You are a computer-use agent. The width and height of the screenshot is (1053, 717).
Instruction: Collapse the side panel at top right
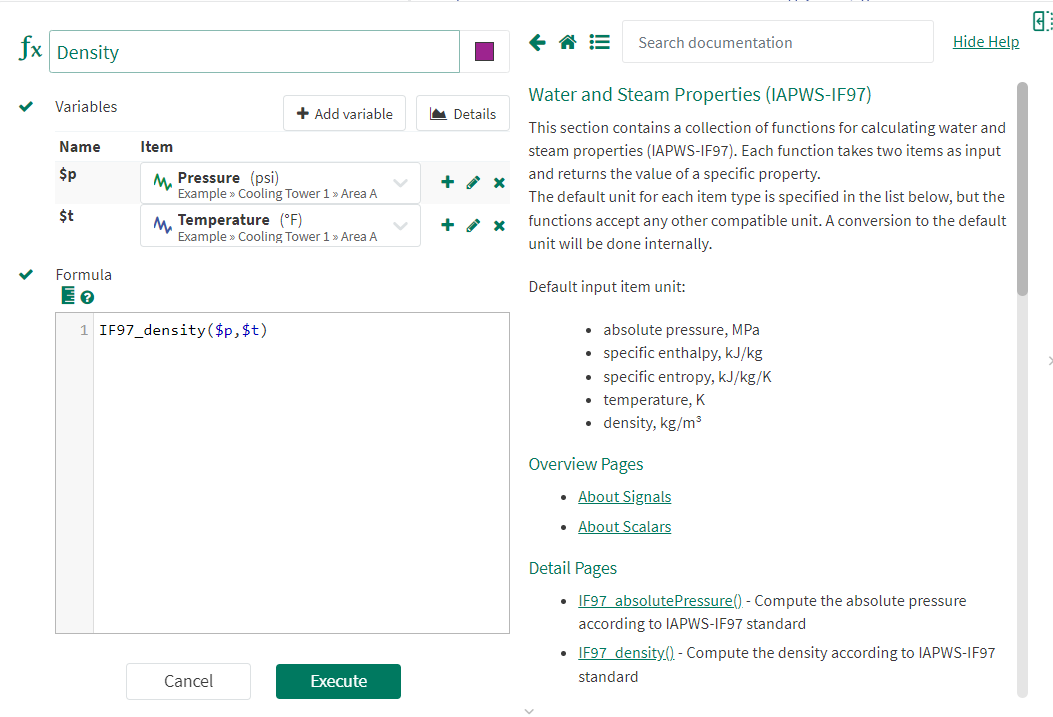click(x=1041, y=20)
